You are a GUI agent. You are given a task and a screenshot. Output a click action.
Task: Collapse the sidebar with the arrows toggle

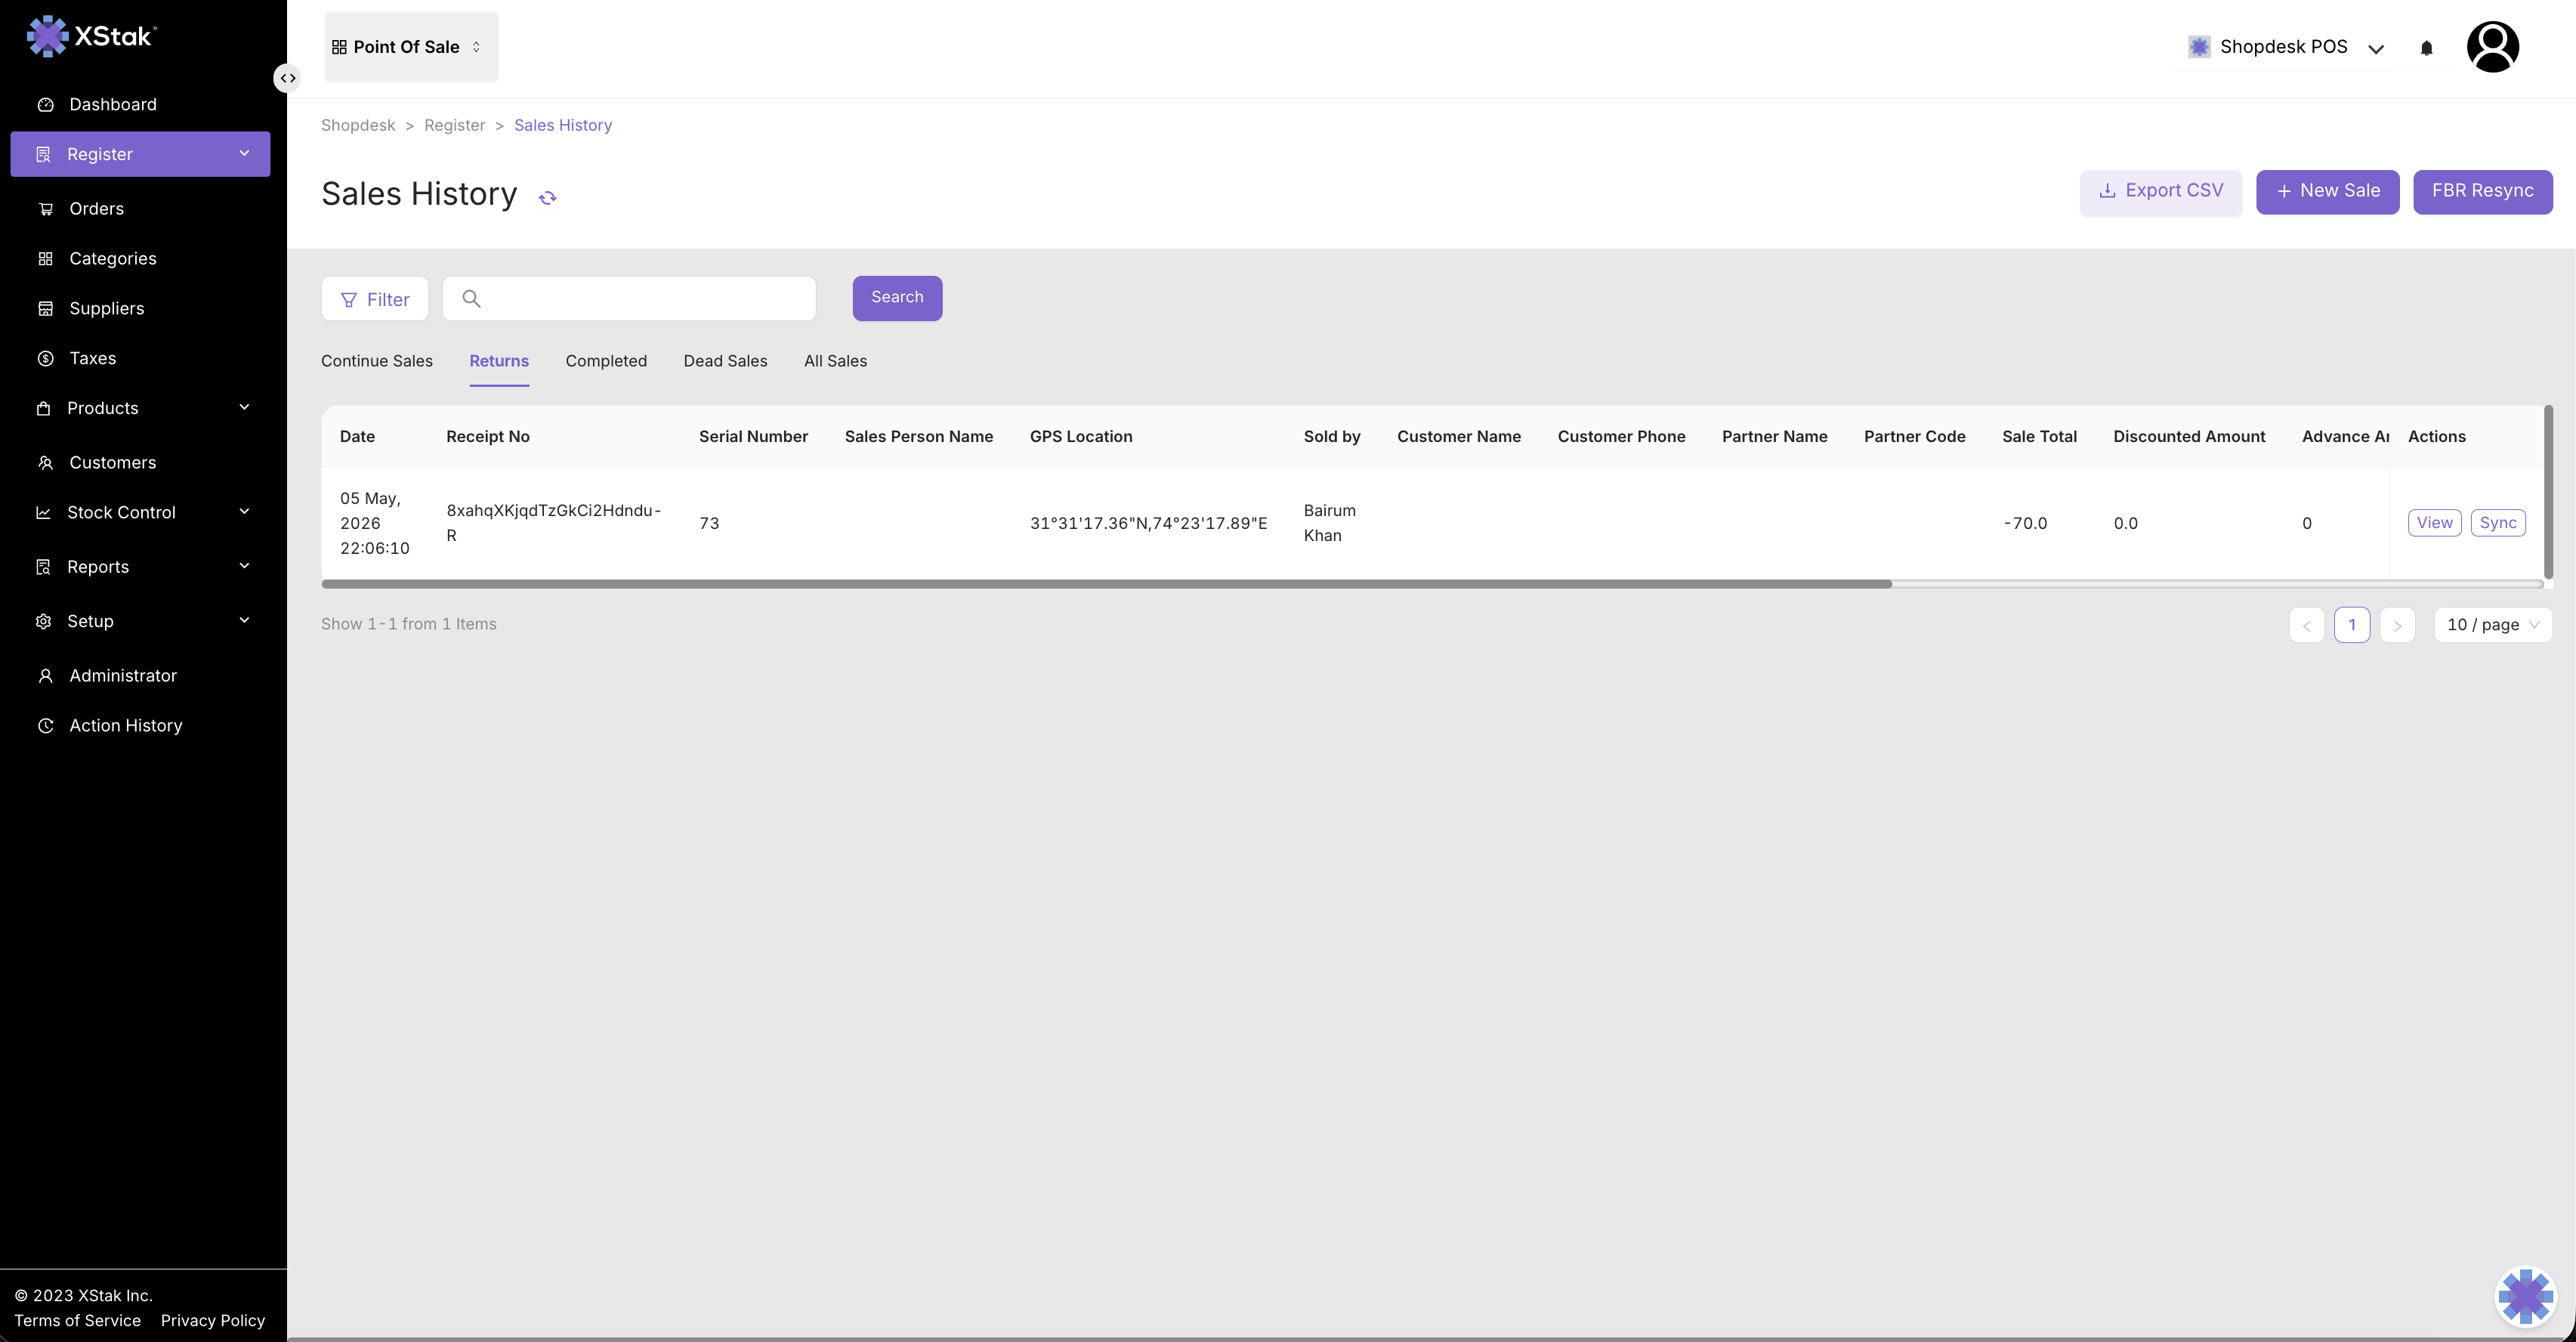coord(287,78)
